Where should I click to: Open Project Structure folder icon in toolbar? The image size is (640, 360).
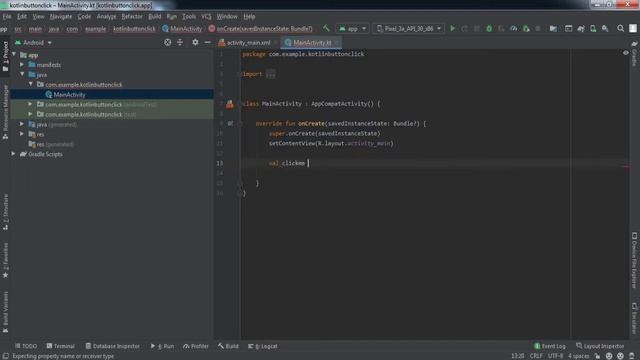pos(553,29)
